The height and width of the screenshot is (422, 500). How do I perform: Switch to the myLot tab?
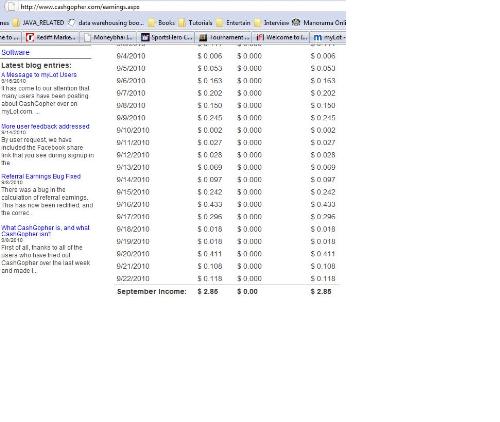pos(329,37)
